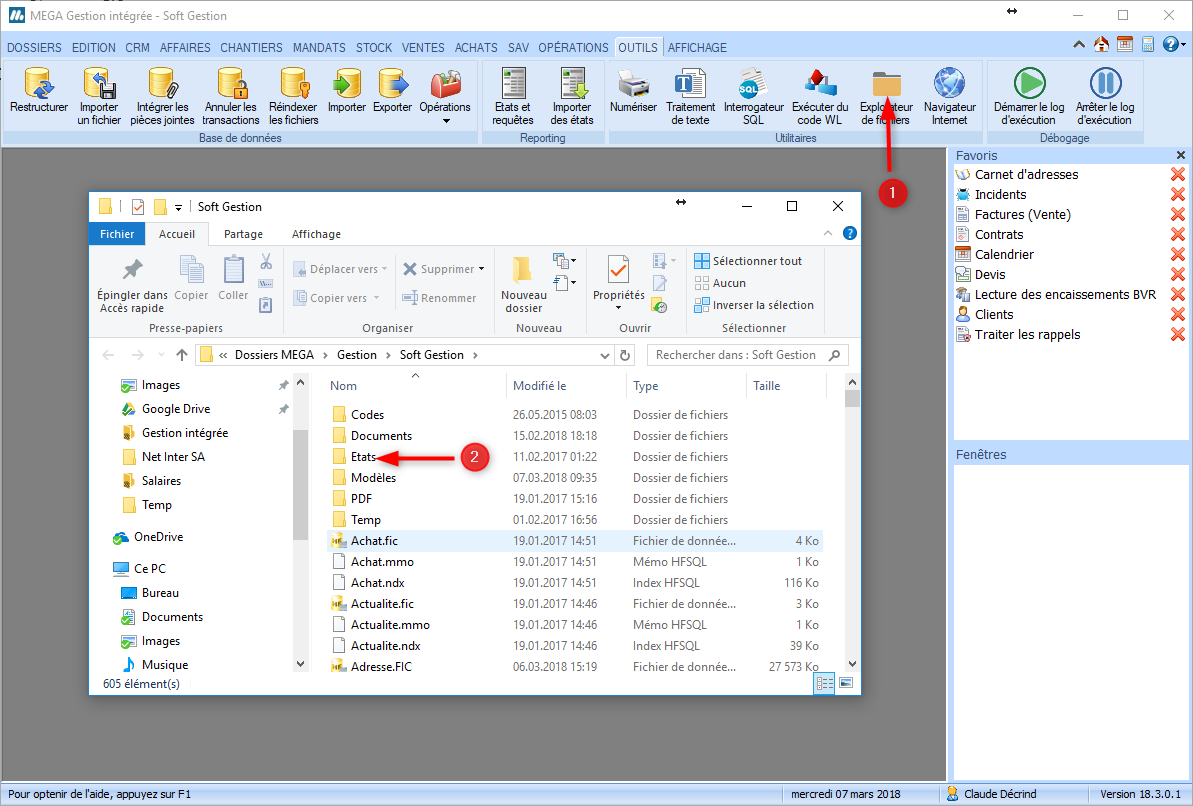1193x806 pixels.
Task: Click the Rechercher dans Soft Gestion field
Action: click(738, 355)
